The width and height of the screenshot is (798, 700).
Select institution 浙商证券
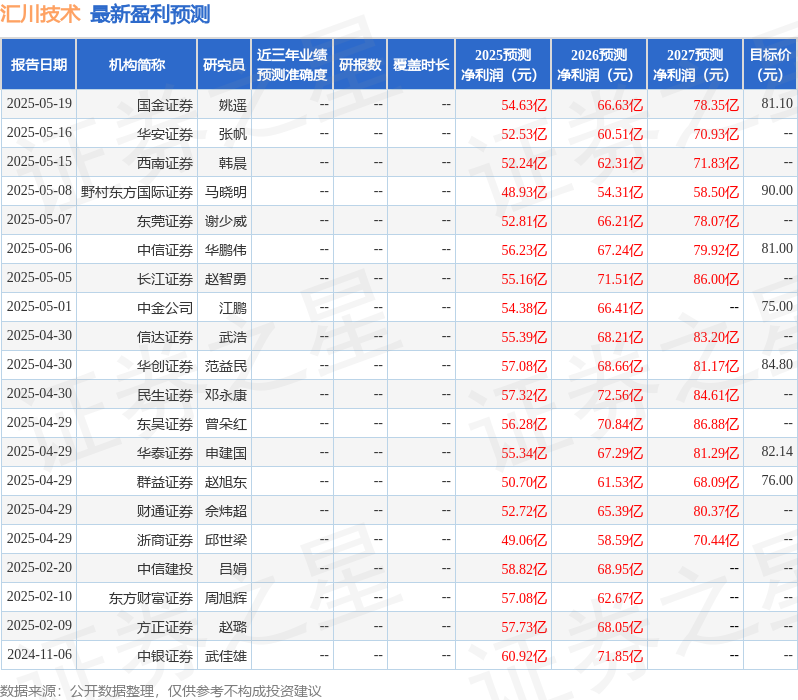165,541
